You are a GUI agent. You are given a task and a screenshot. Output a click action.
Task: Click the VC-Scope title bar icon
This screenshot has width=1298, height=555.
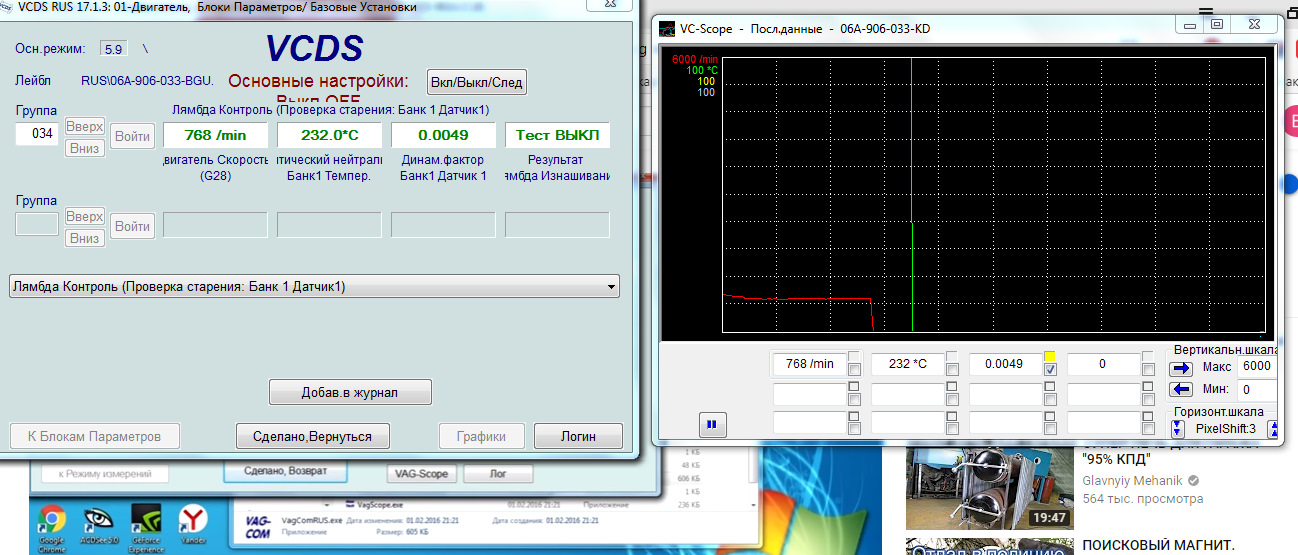(x=668, y=28)
